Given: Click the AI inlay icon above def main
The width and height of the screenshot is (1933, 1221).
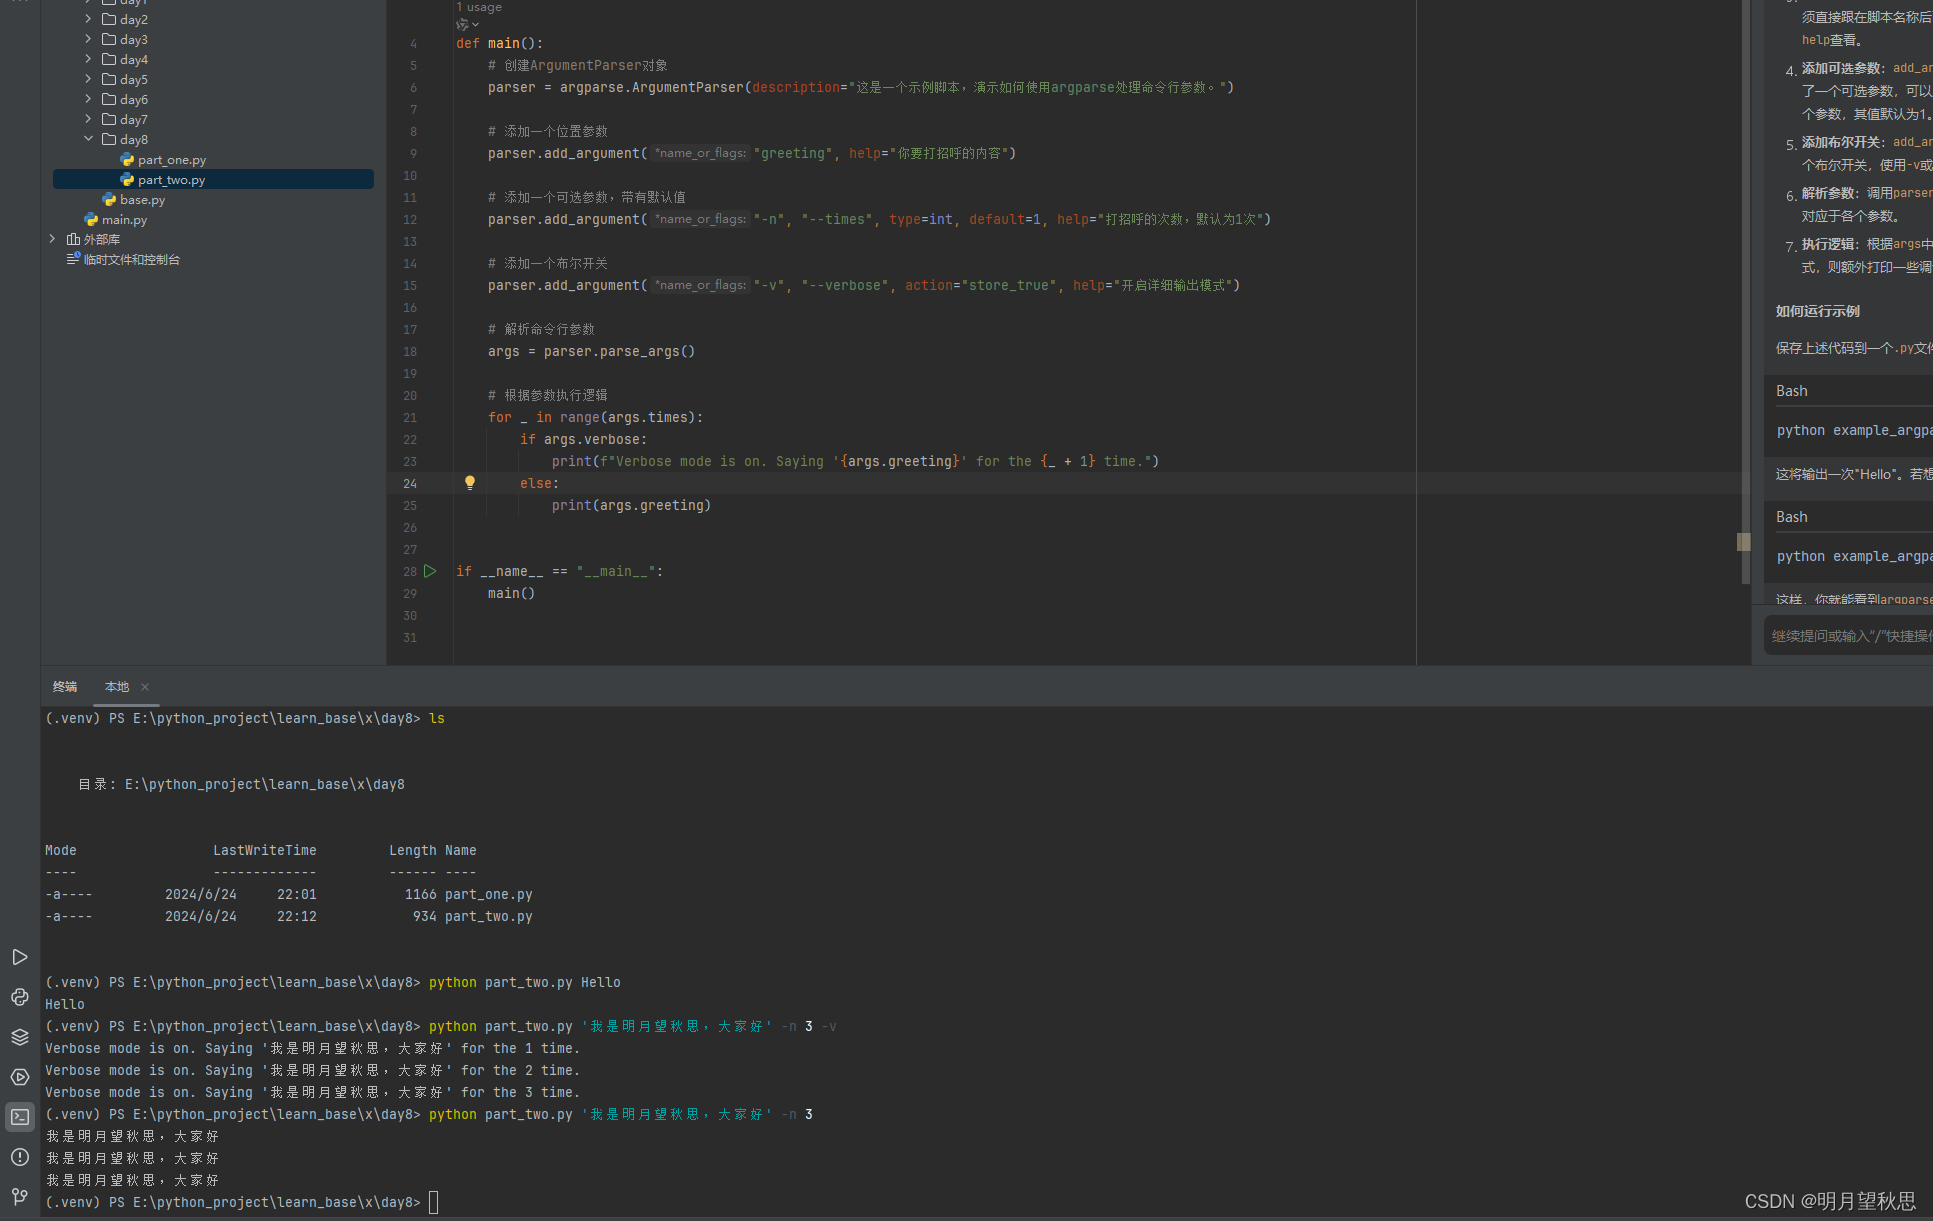Looking at the screenshot, I should [x=462, y=24].
